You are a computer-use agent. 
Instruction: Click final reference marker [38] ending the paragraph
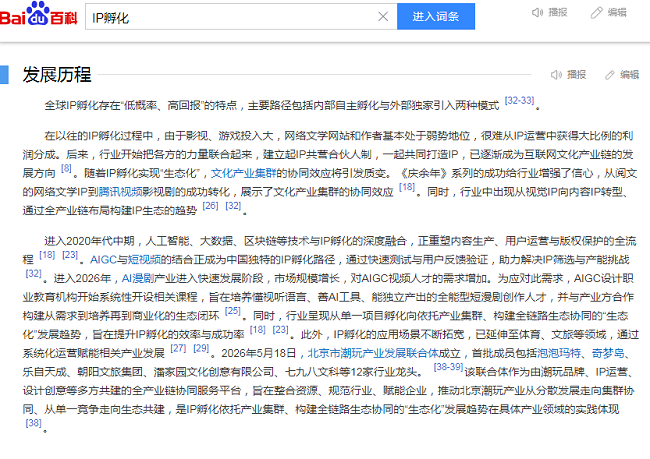click(x=34, y=423)
